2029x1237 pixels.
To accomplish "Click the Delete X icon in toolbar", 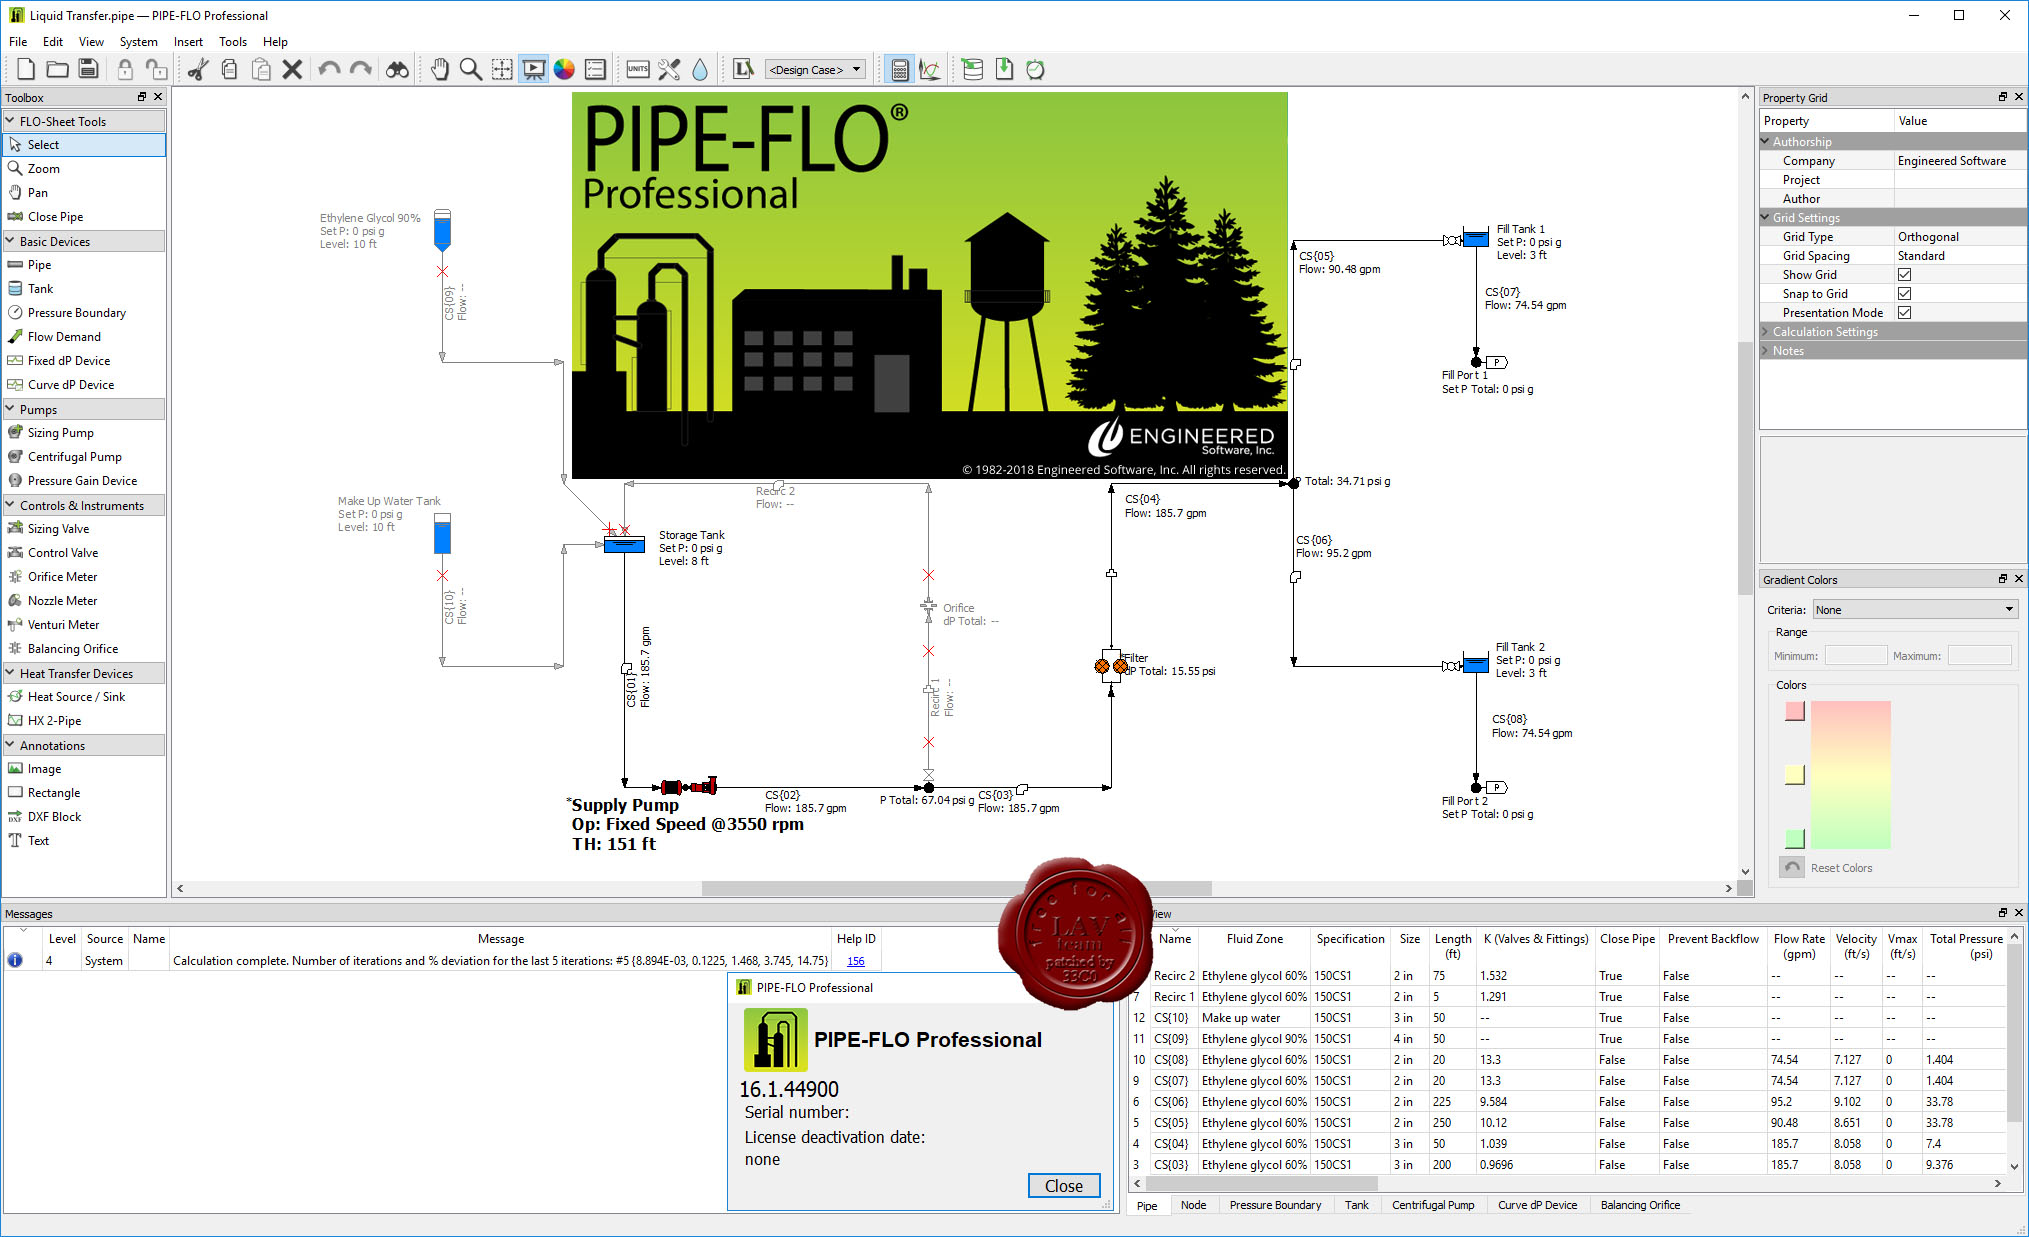I will (292, 69).
